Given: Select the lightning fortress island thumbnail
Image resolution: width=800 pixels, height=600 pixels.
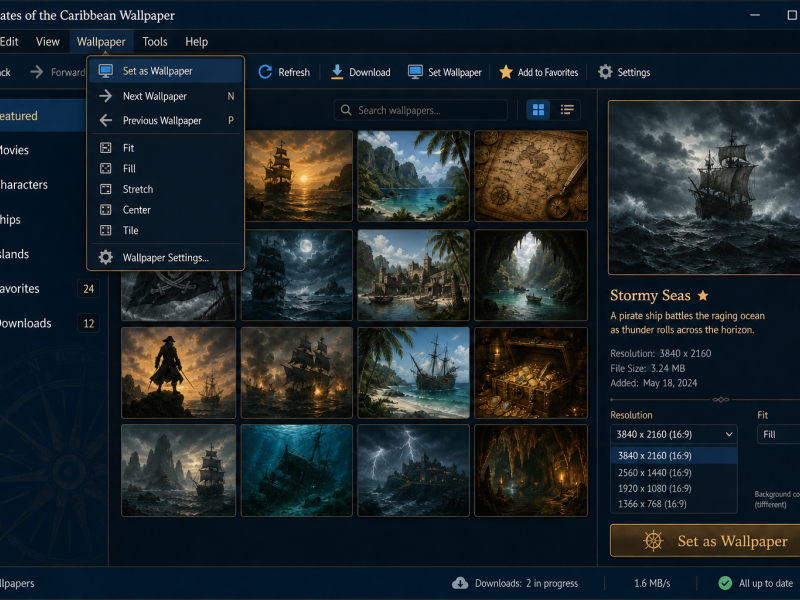Looking at the screenshot, I should [413, 470].
